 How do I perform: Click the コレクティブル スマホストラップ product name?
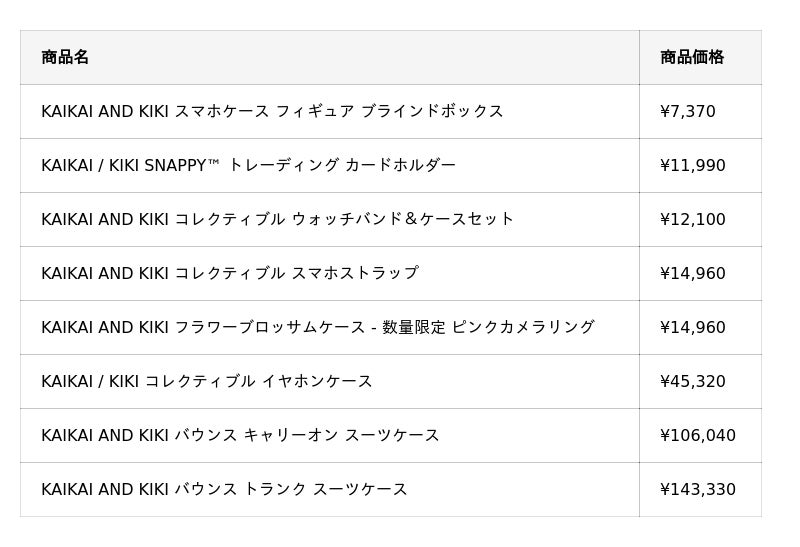click(229, 273)
